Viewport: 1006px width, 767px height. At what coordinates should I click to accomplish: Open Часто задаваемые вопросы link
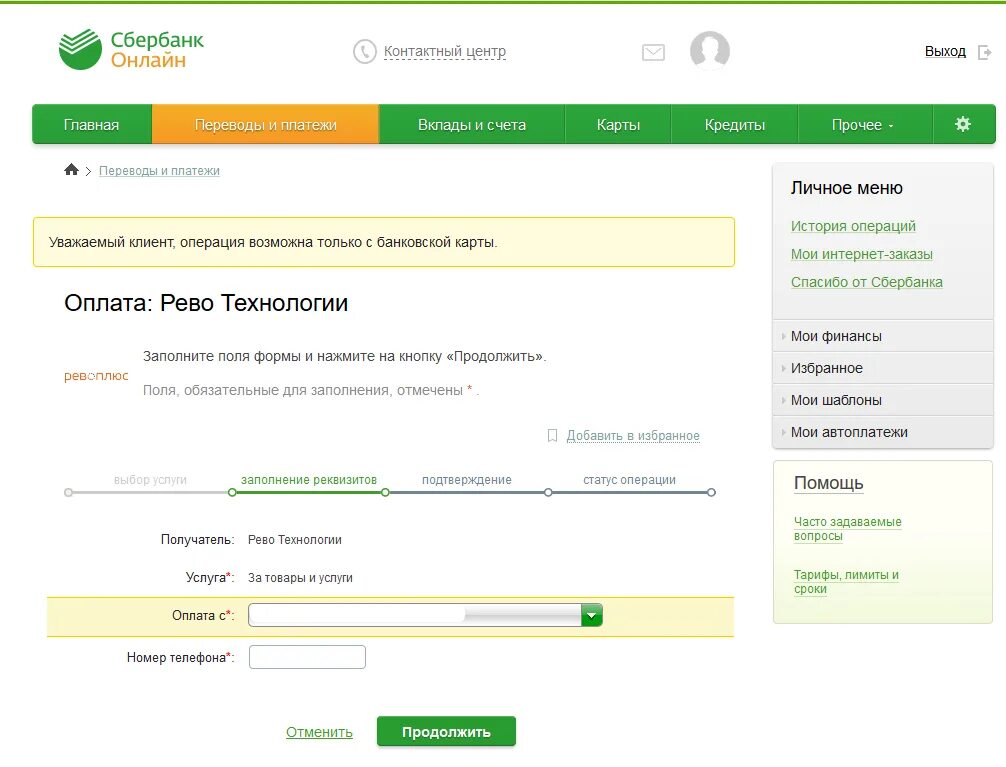pyautogui.click(x=848, y=529)
